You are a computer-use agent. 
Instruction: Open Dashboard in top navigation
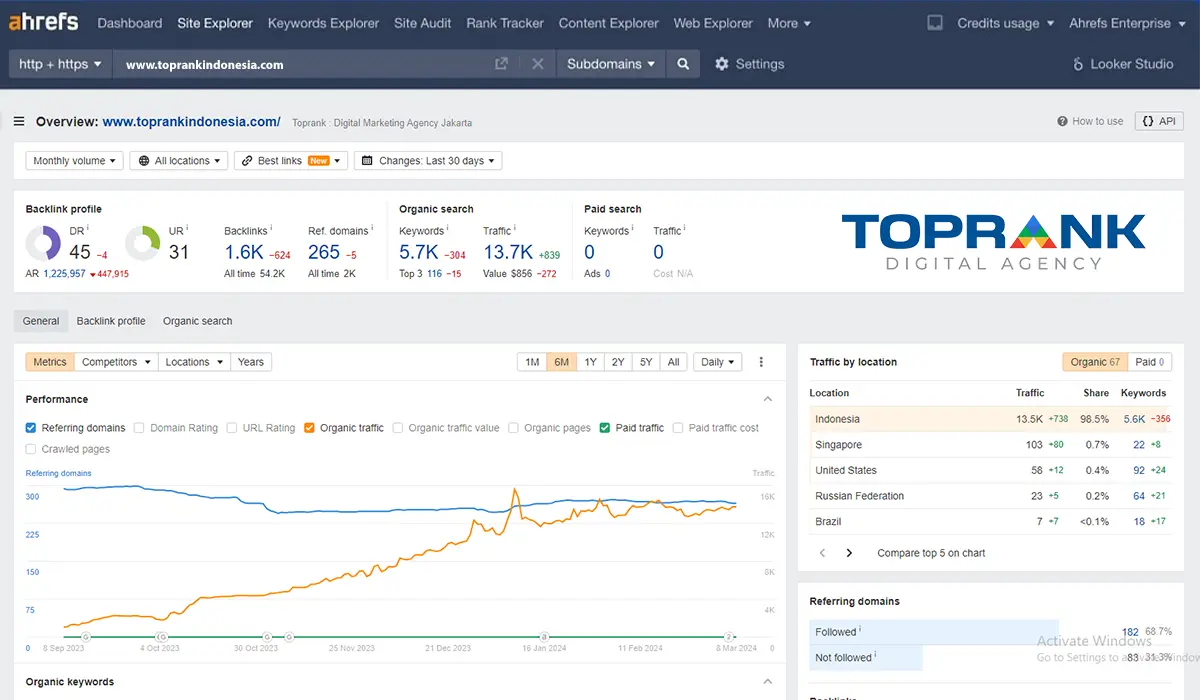(x=130, y=23)
